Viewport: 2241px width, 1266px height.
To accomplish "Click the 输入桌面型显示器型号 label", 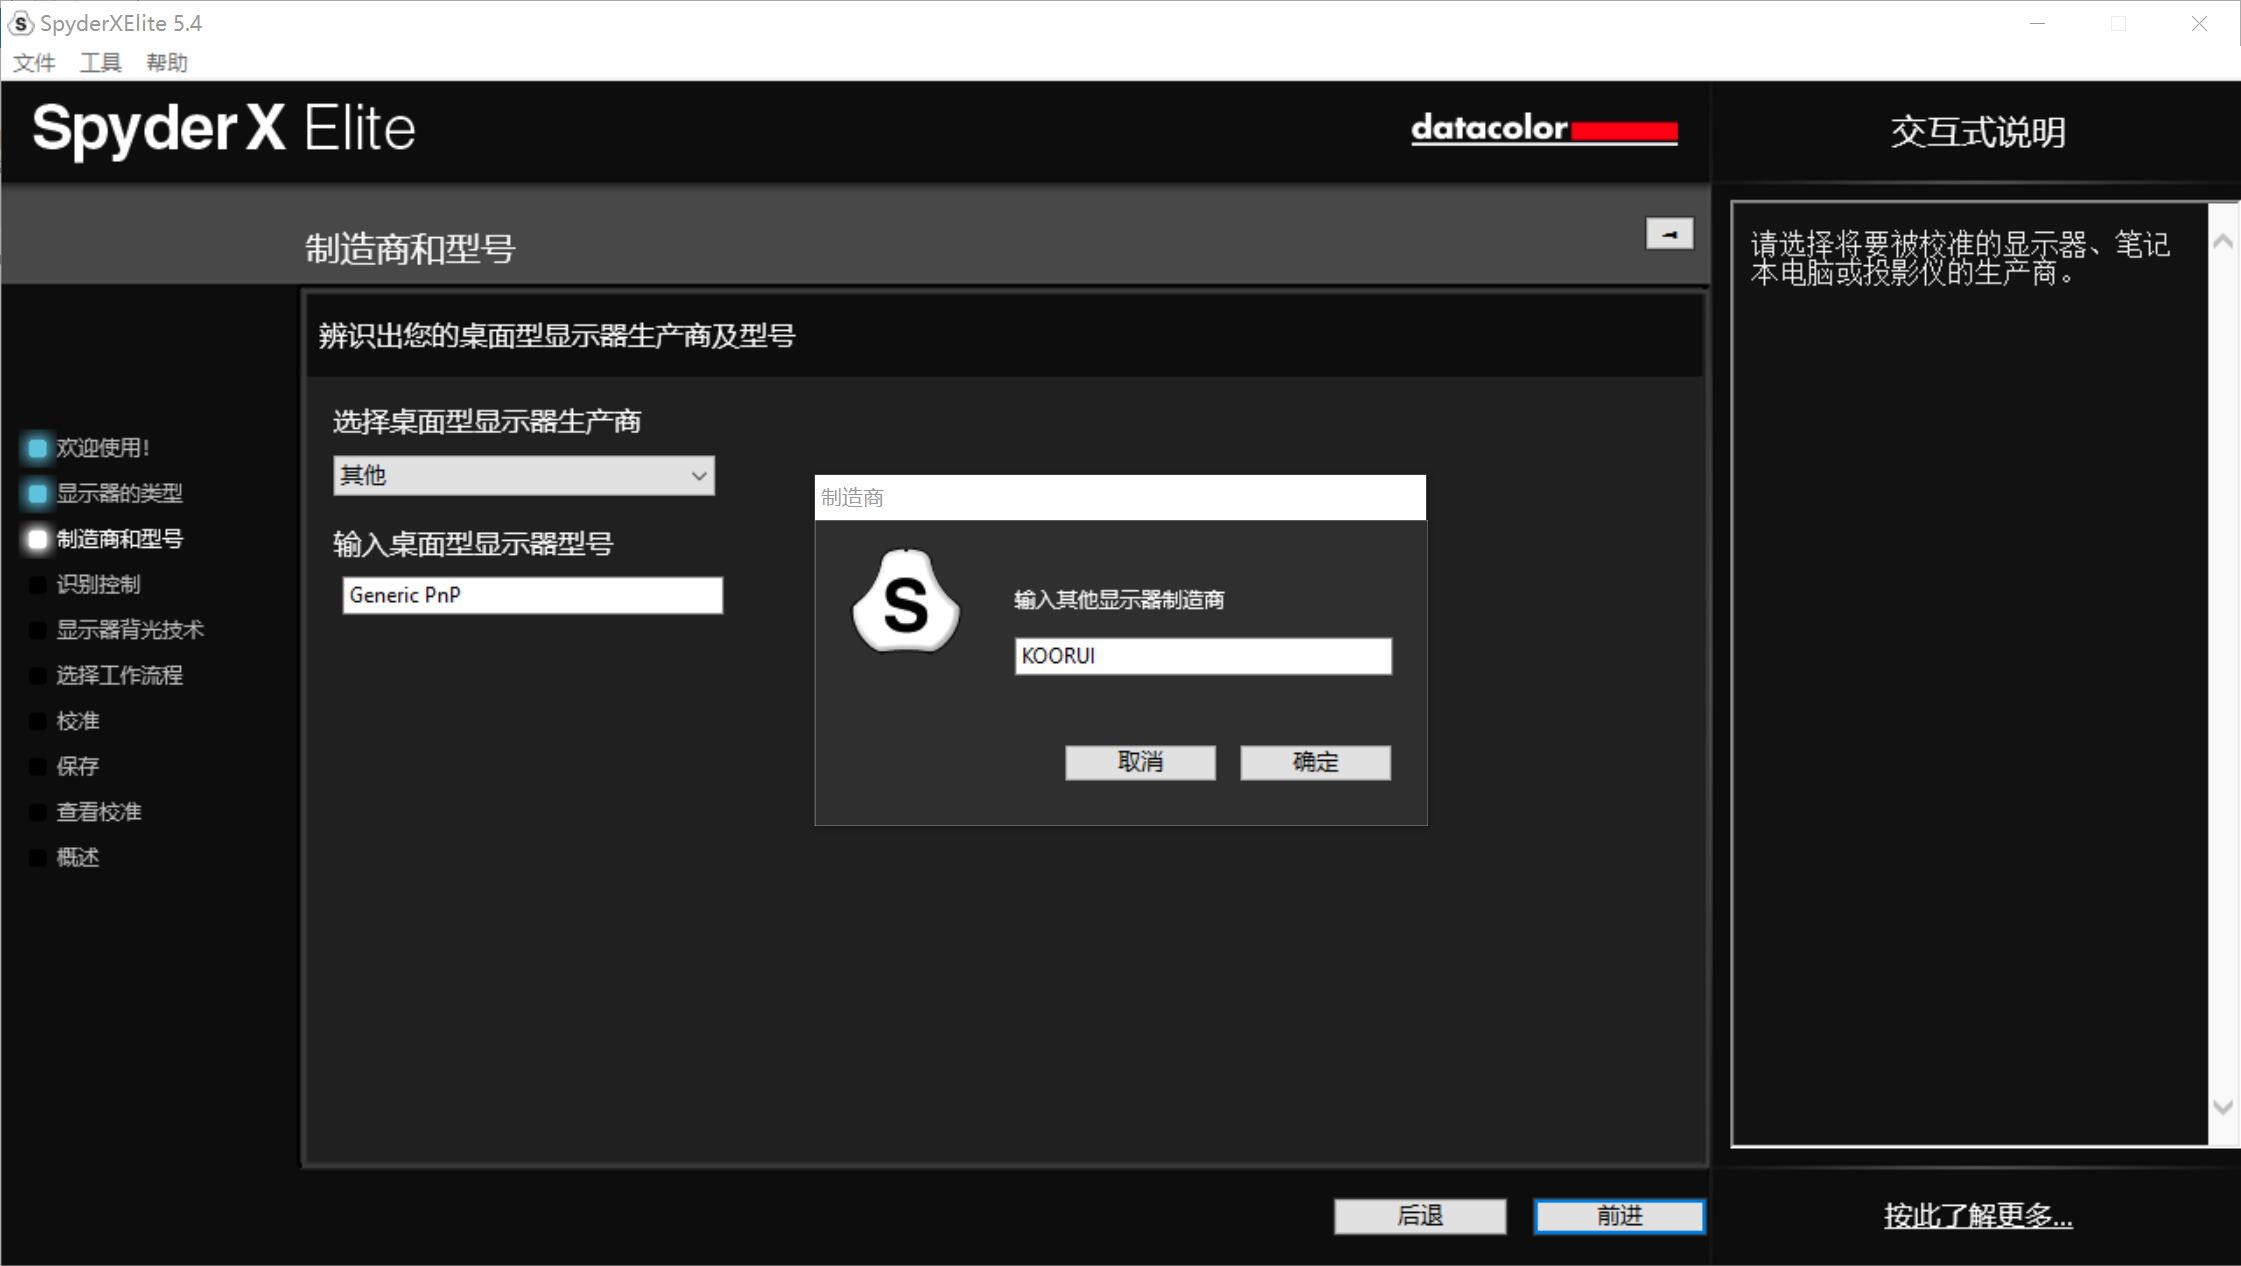I will point(473,544).
